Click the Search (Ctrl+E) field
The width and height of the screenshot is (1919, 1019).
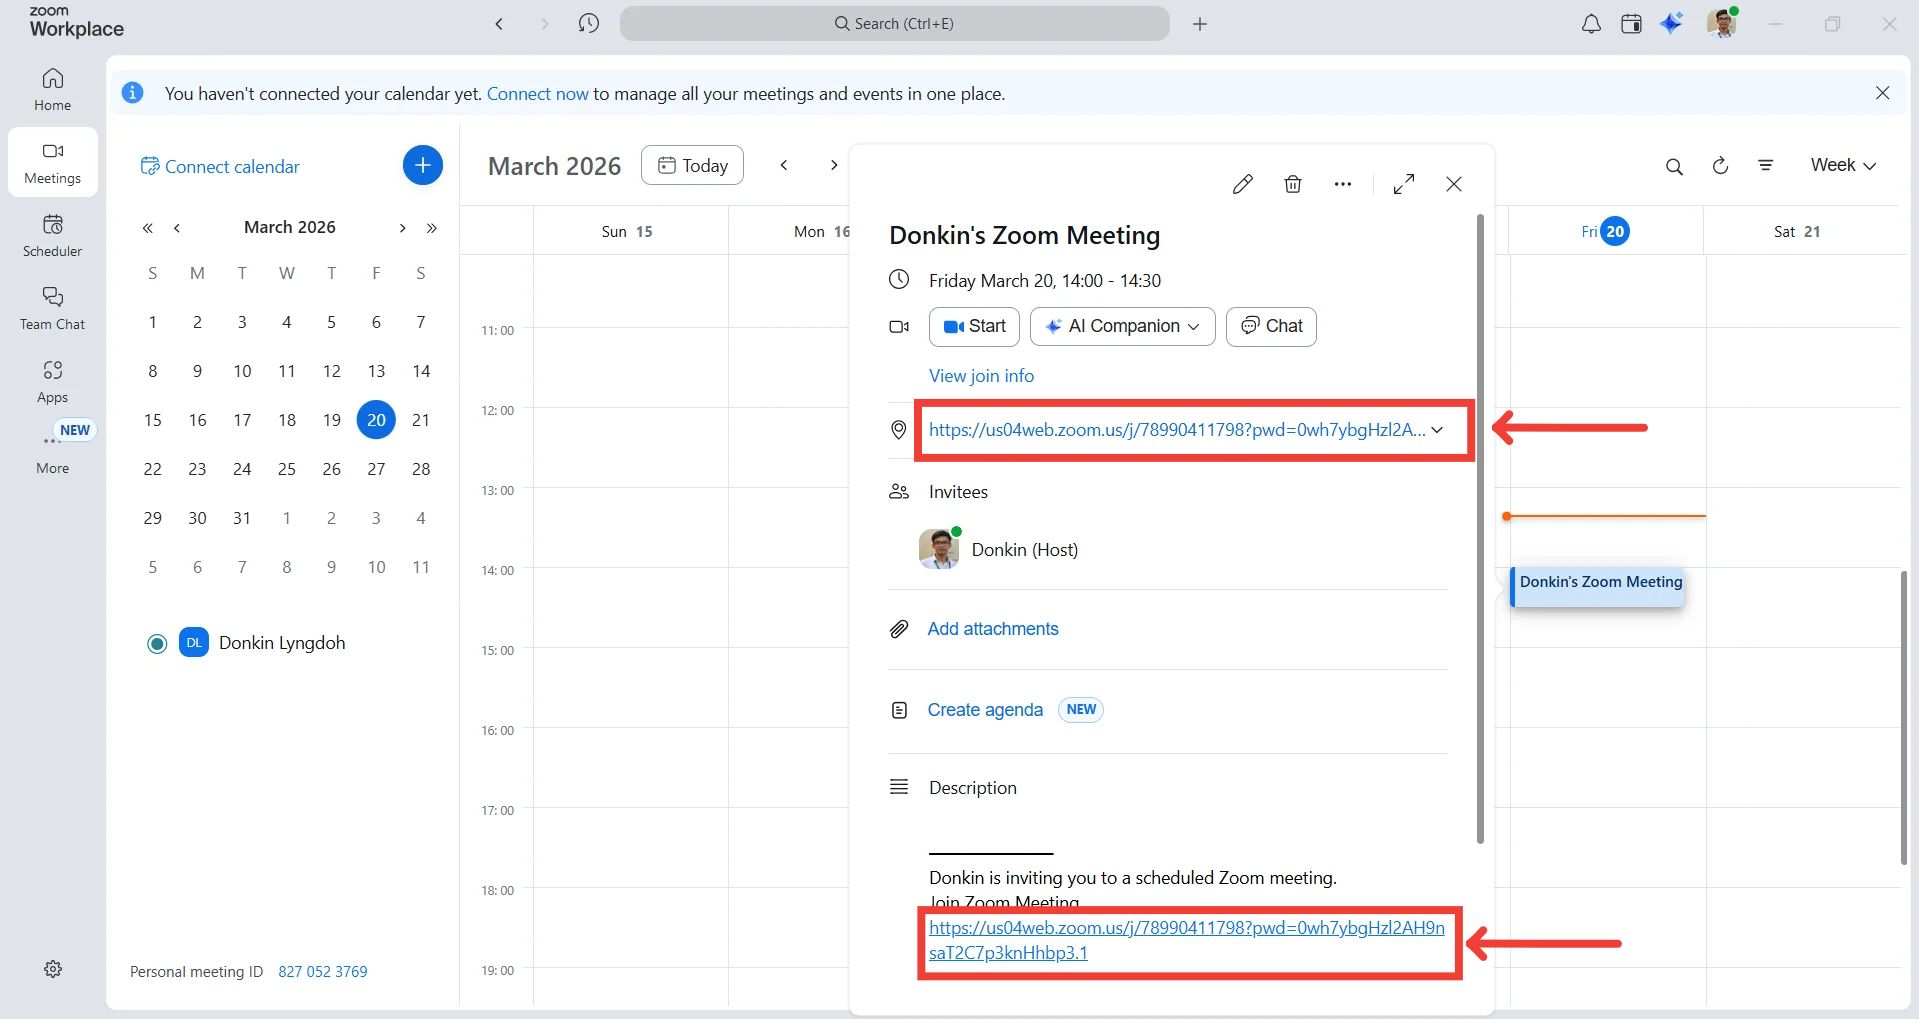(x=894, y=23)
